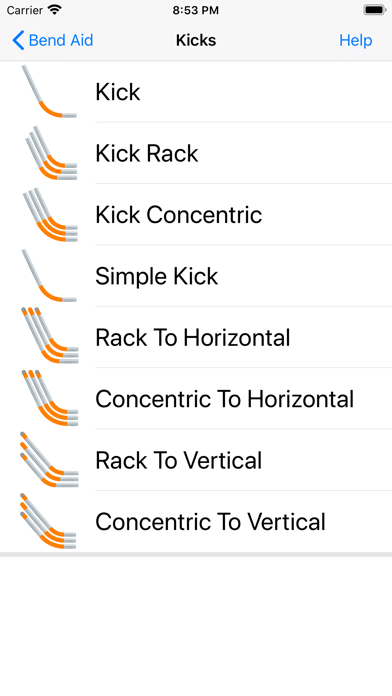Open the Rack To Horizontal icon
This screenshot has width=392, height=696.
click(50, 336)
